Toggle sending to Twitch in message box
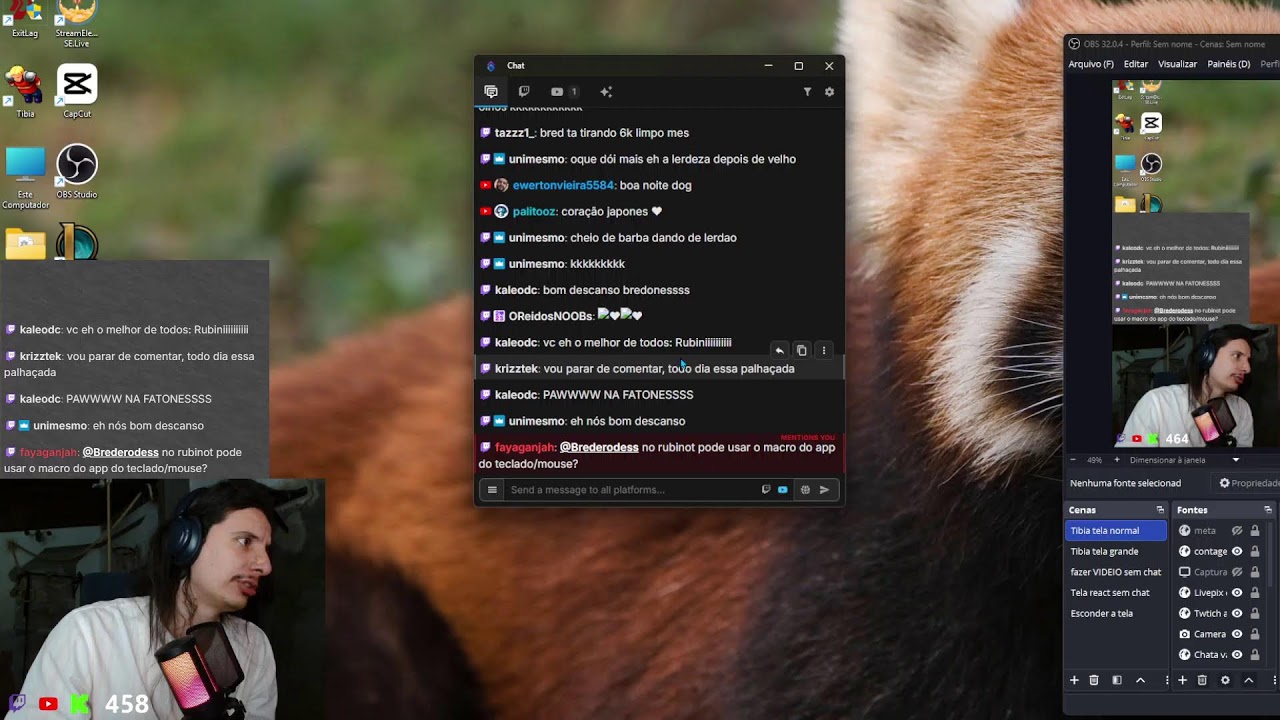 (766, 490)
